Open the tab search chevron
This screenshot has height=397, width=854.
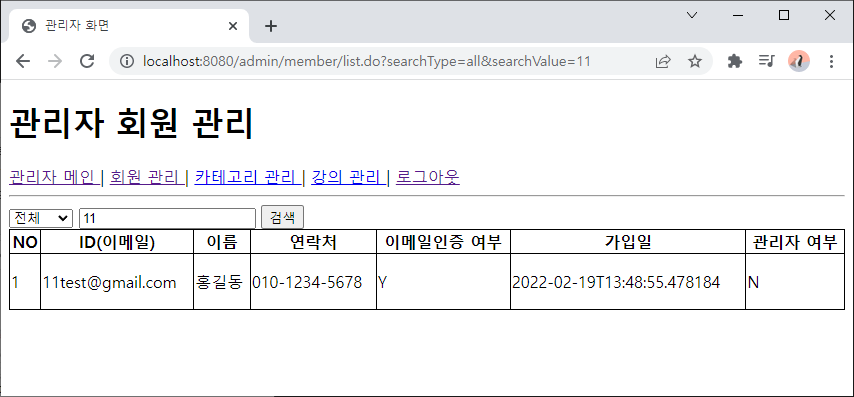click(x=692, y=15)
